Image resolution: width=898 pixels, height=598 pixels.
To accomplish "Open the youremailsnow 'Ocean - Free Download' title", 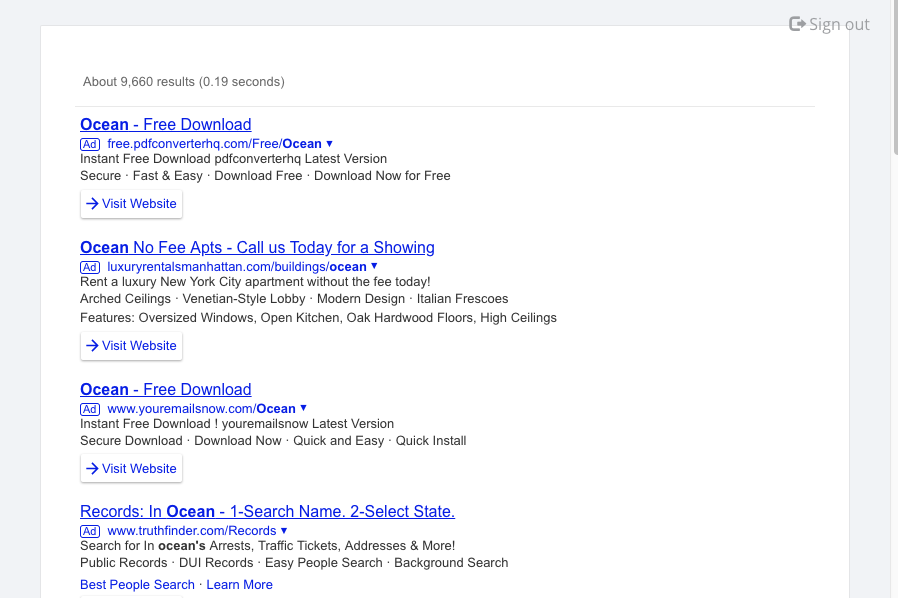I will point(165,389).
